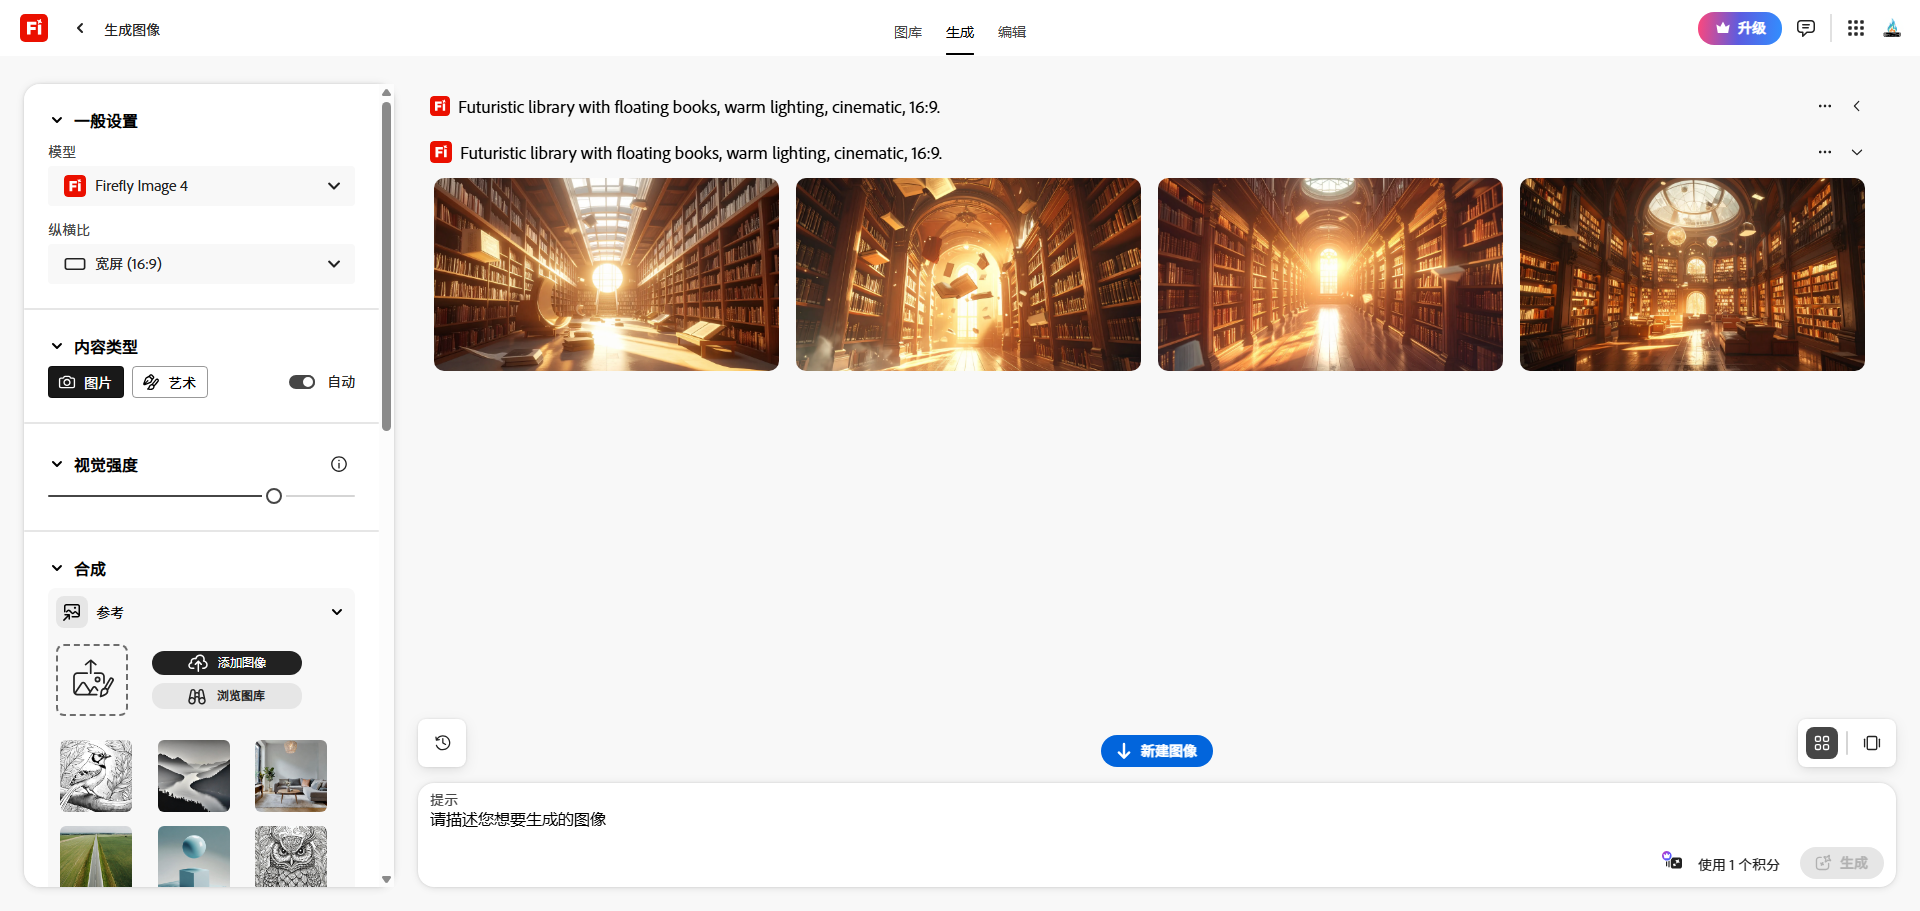Screen dimensions: 1920x911
Task: Show visual intensity info tooltip
Action: (339, 464)
